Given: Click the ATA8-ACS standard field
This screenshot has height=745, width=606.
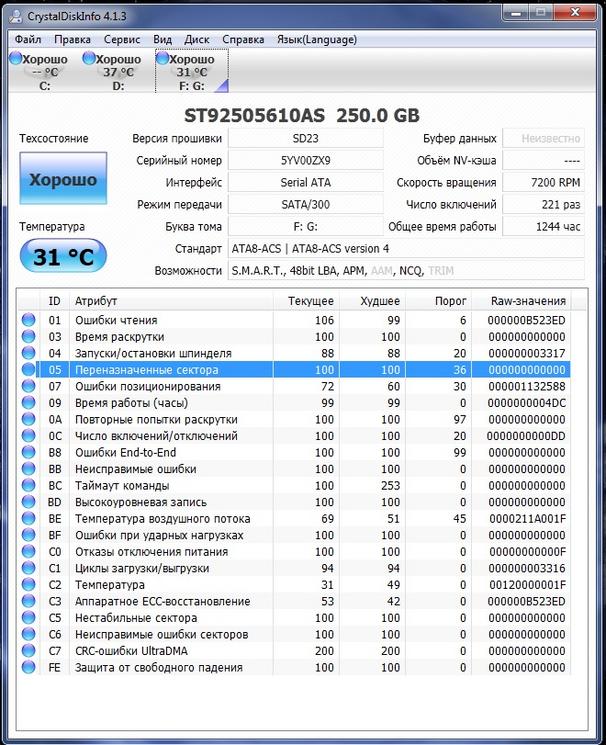Looking at the screenshot, I should (406, 248).
